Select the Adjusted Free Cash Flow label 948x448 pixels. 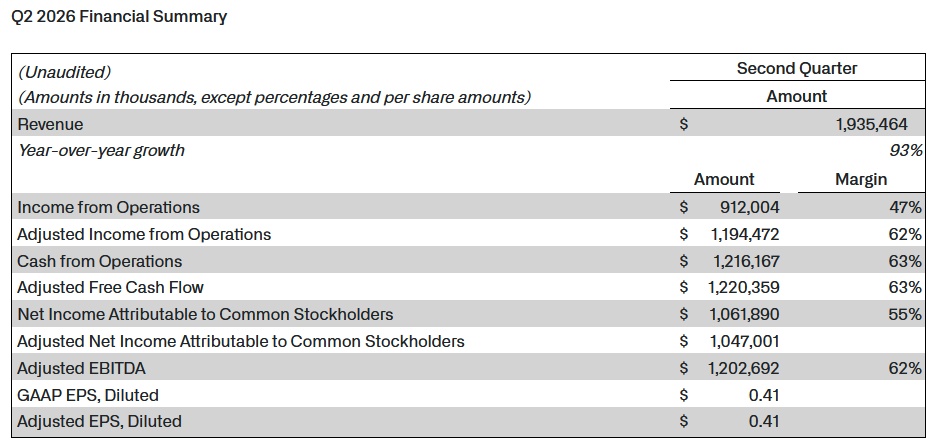pyautogui.click(x=111, y=287)
